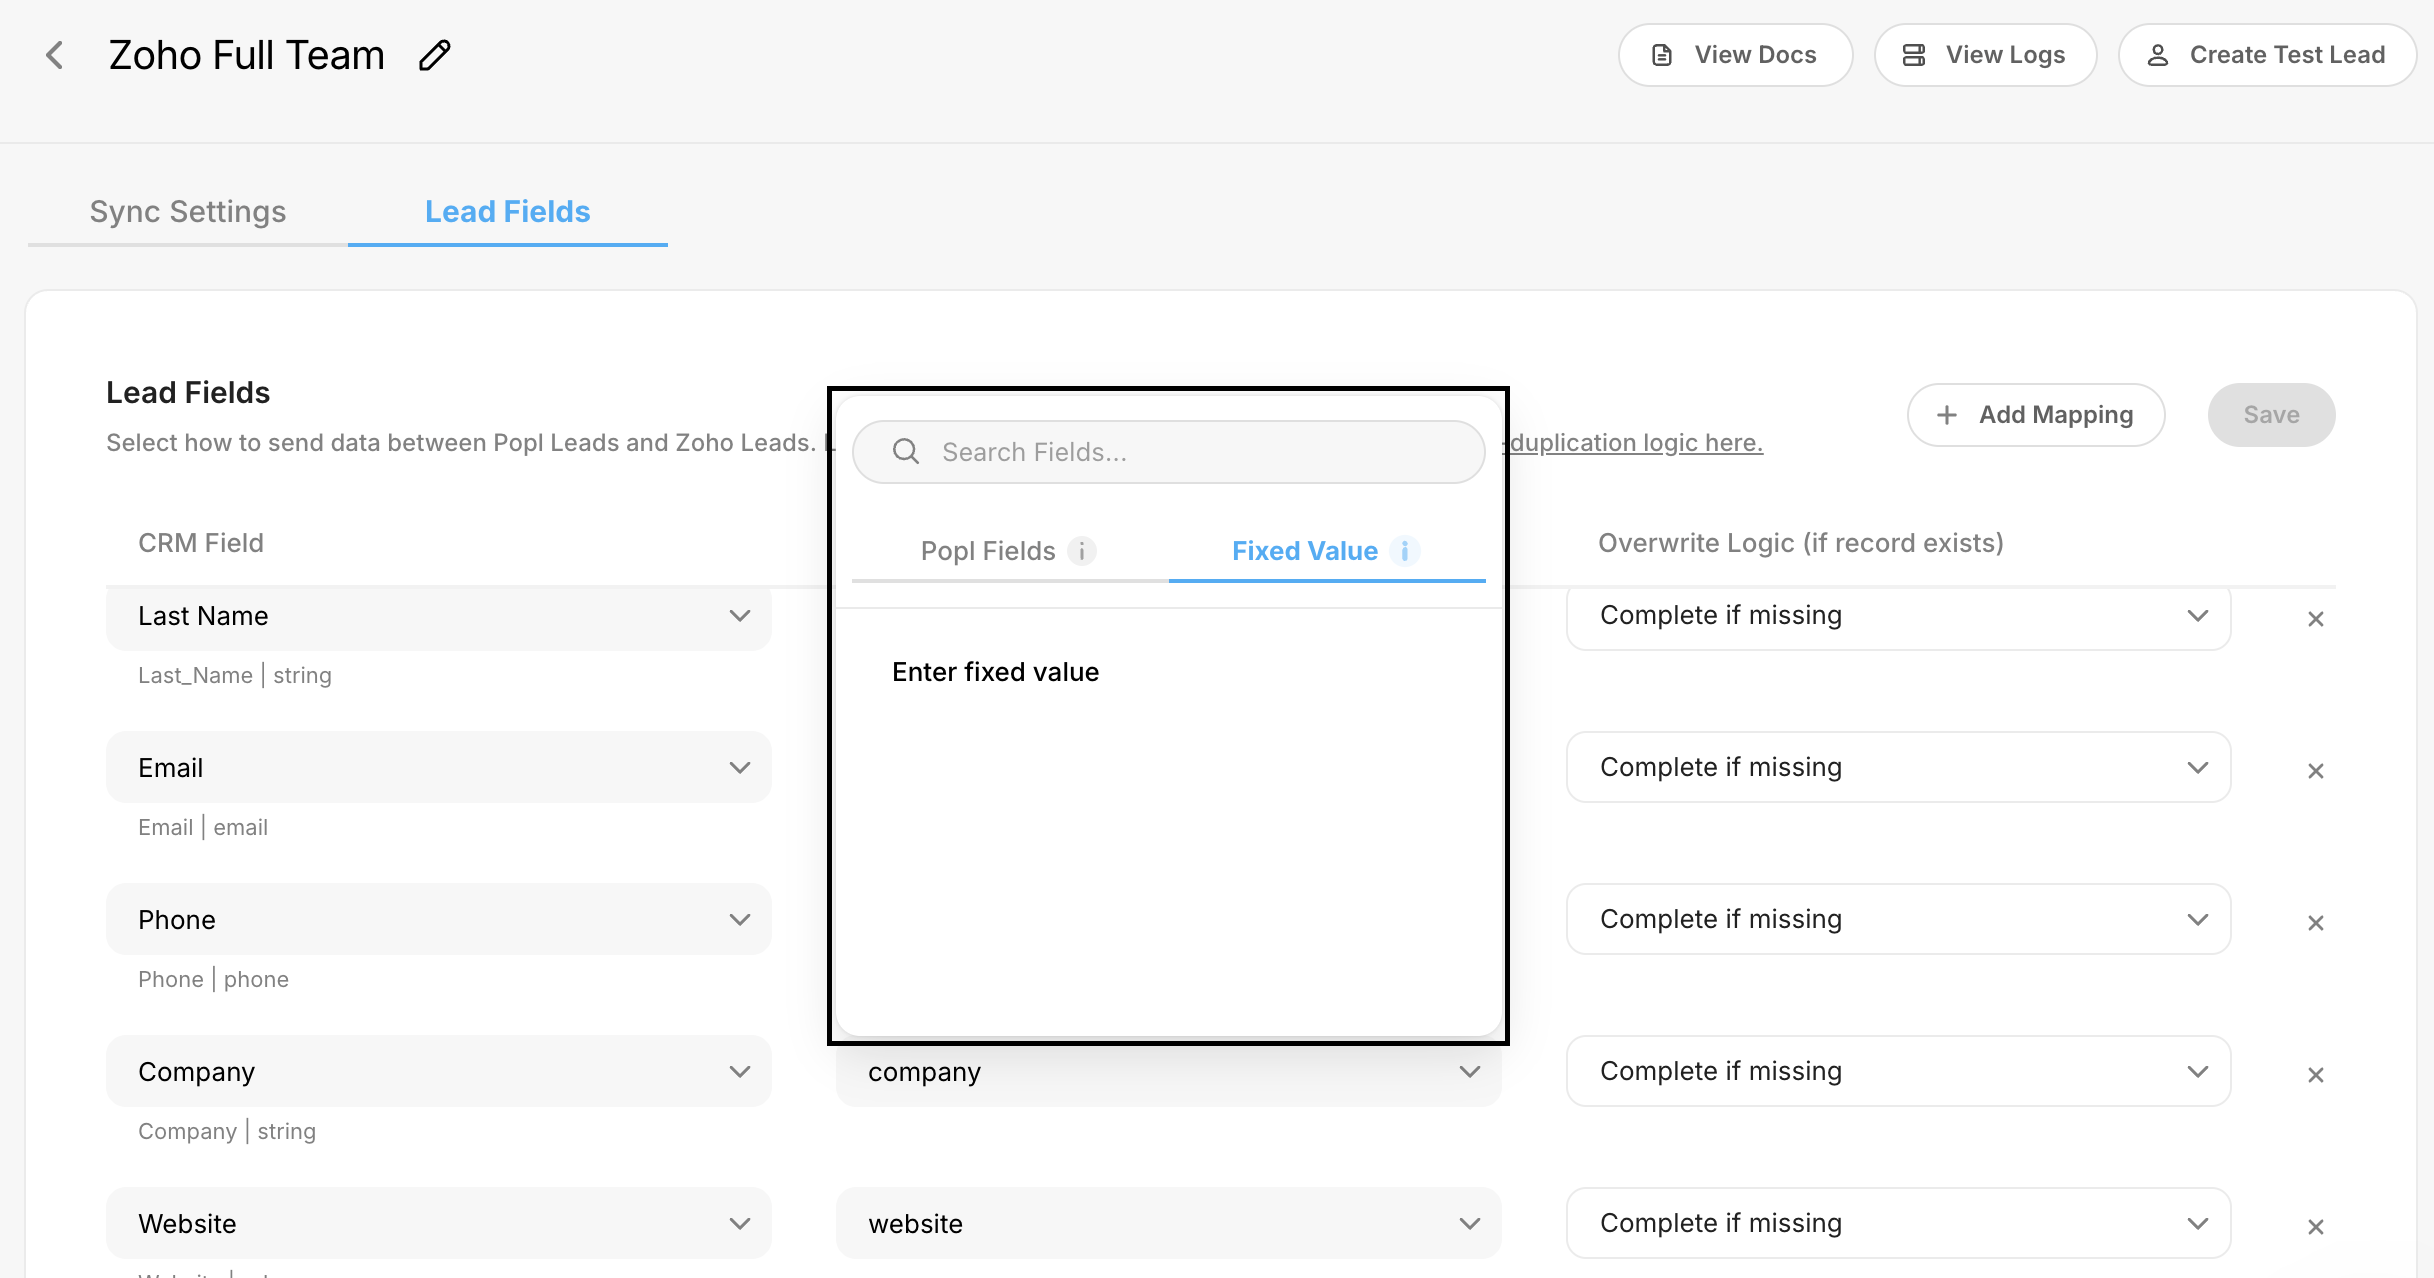
Task: Remove the Email mapping row
Action: [2315, 771]
